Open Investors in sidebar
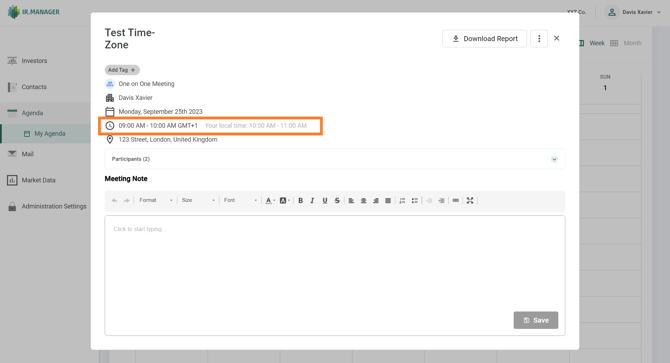 pyautogui.click(x=34, y=61)
